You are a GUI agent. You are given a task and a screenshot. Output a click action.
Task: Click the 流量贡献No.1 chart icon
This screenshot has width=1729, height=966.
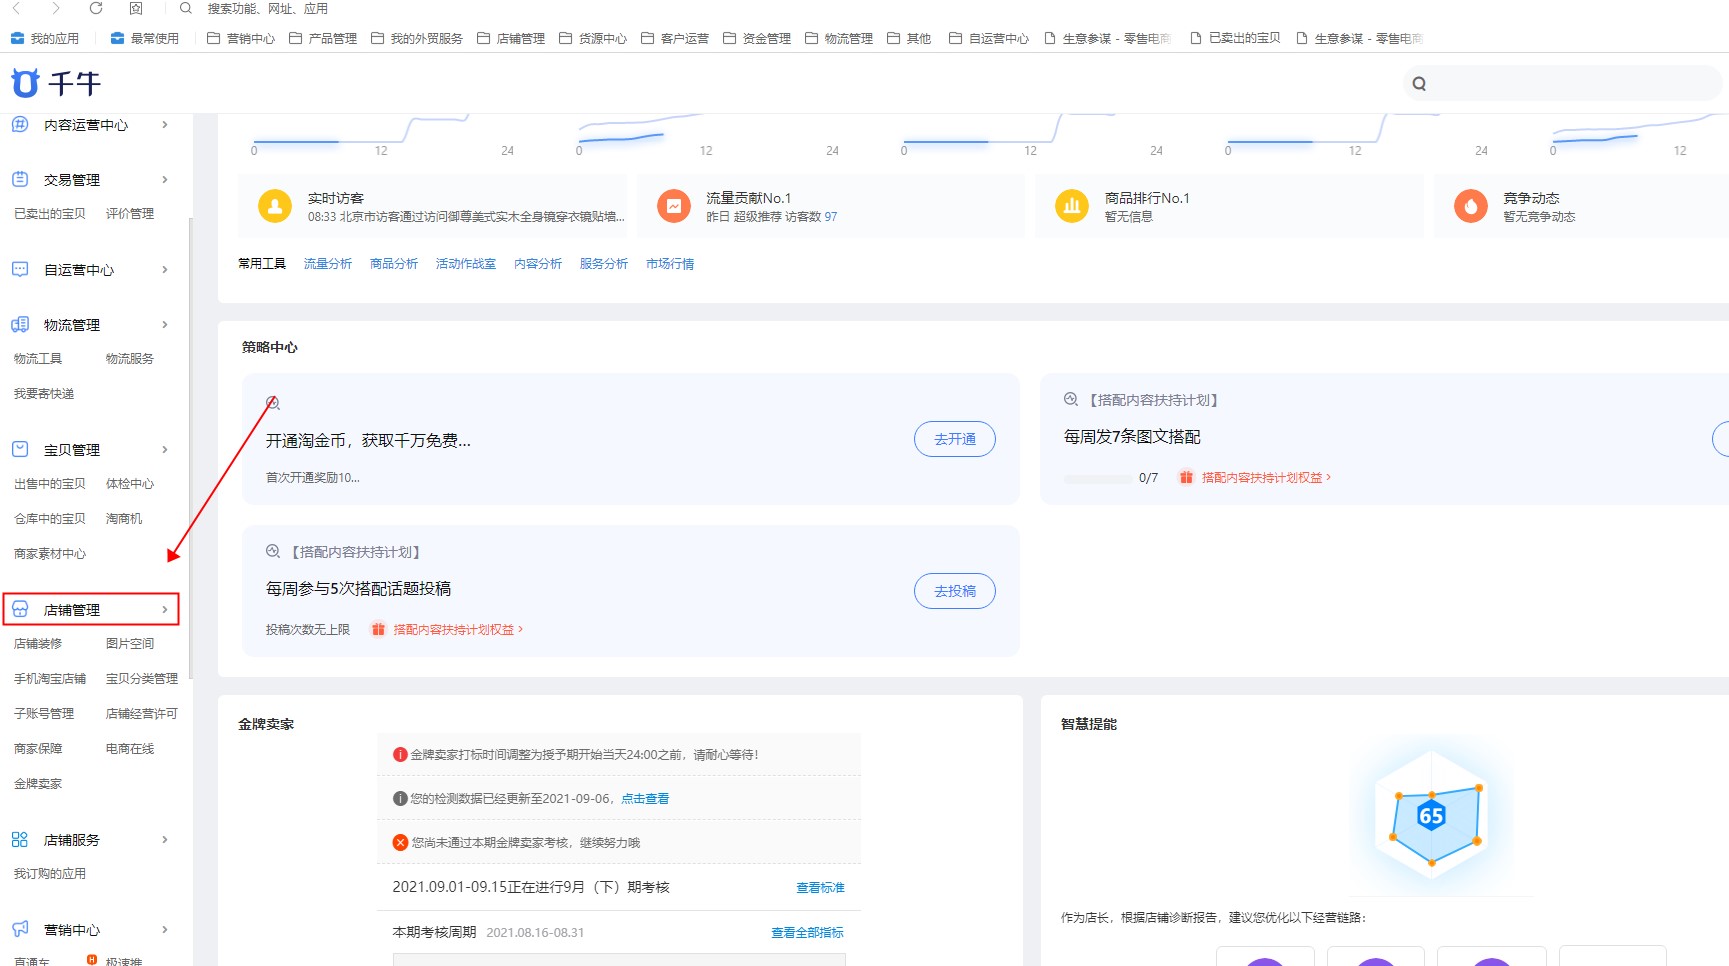pyautogui.click(x=673, y=205)
